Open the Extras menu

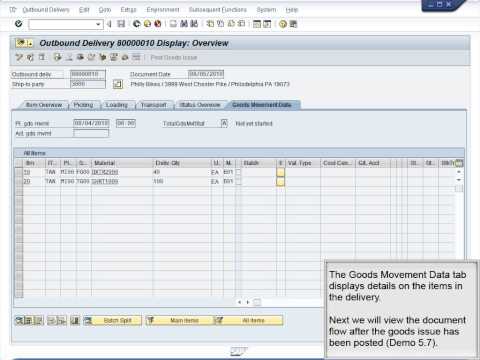128,10
